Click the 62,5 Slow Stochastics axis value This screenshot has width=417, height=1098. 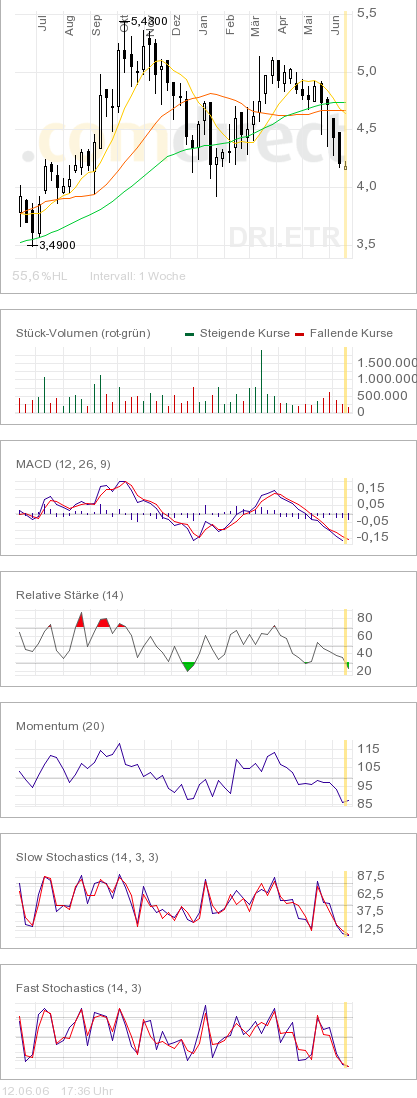coord(370,894)
